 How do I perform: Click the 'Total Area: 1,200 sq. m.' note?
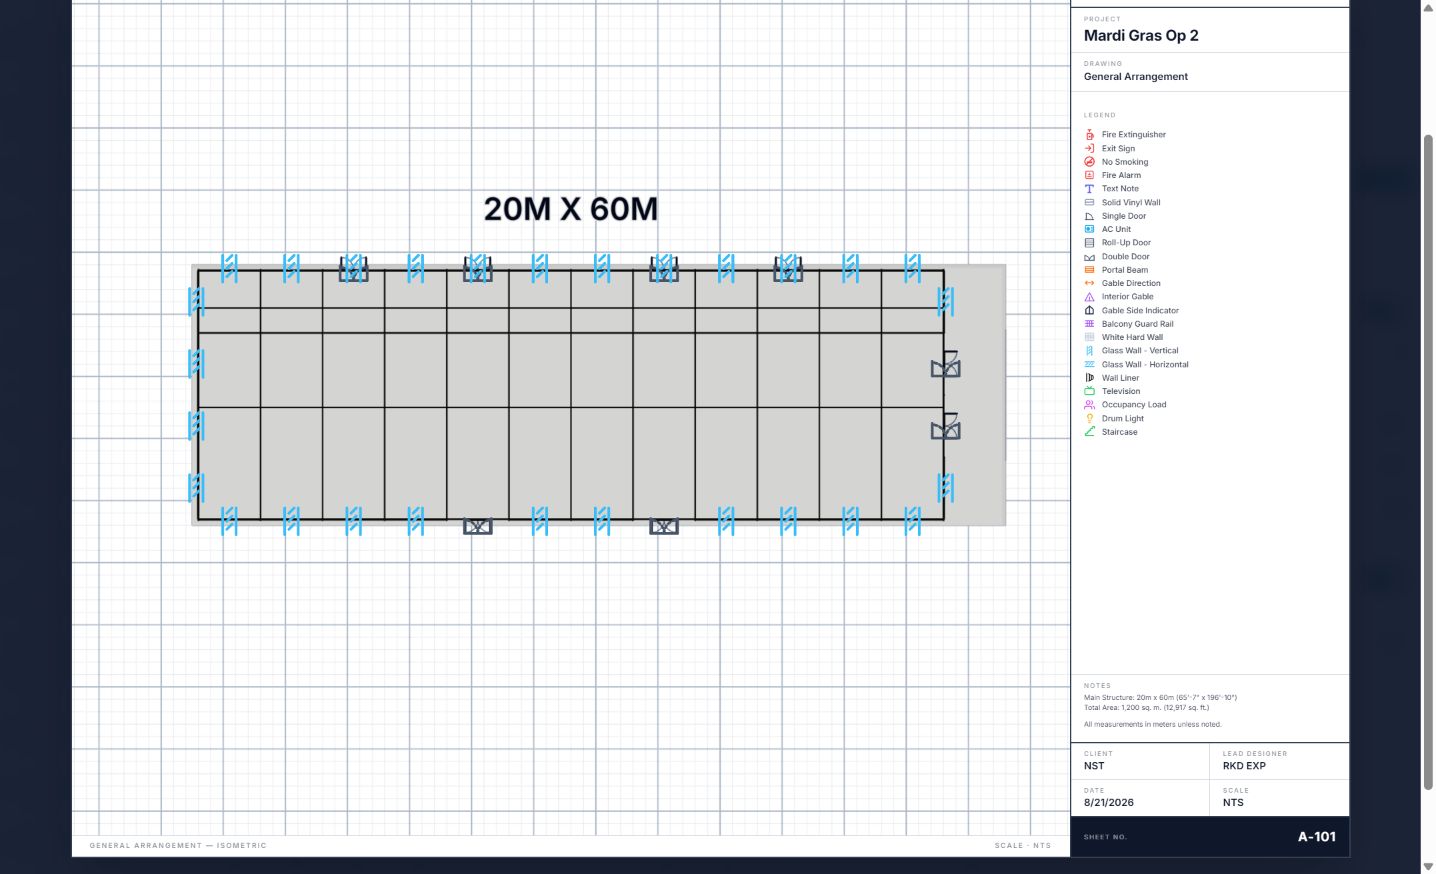tap(1146, 707)
